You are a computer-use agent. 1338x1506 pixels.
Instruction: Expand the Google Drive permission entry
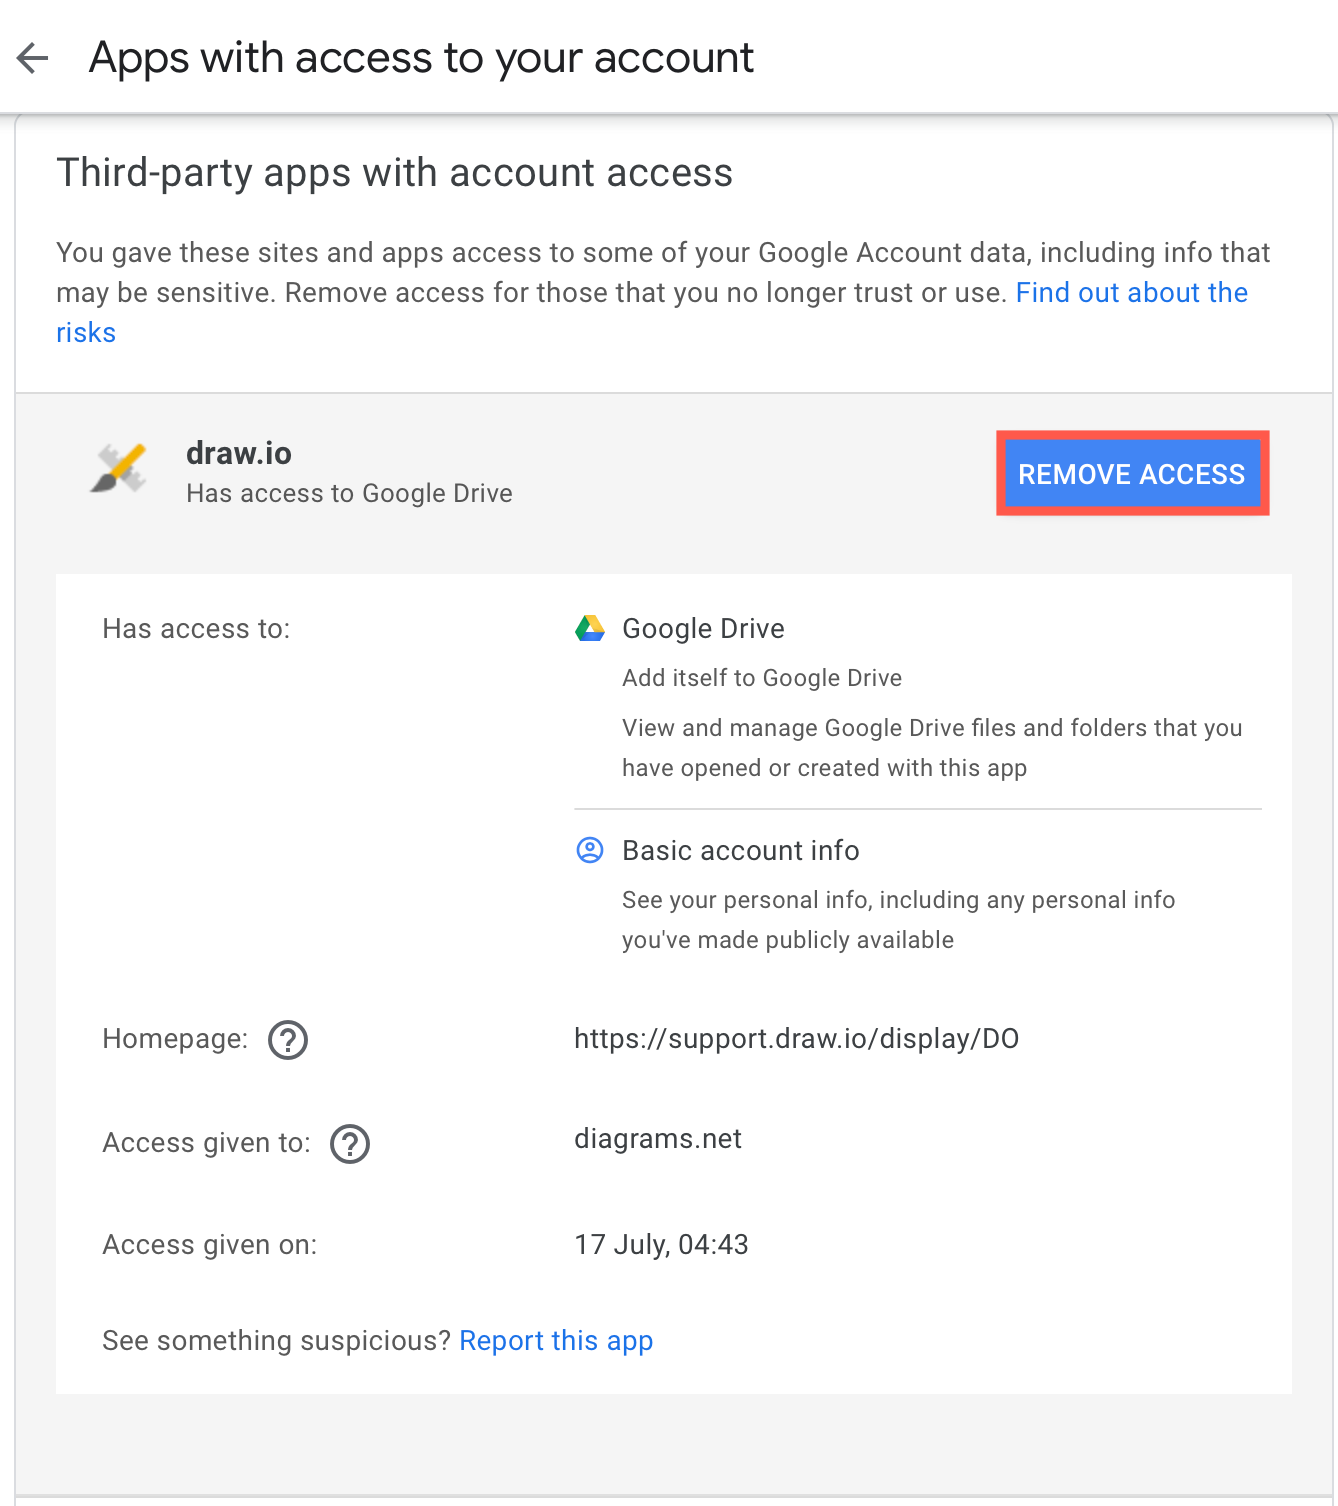[703, 628]
